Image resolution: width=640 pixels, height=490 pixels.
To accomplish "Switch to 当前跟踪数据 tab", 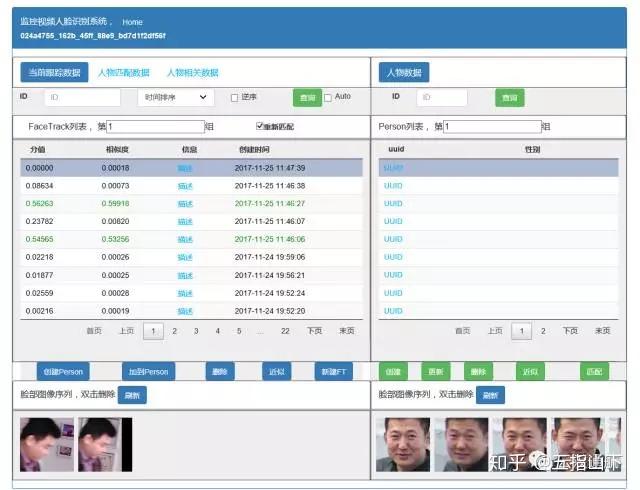I will click(54, 72).
